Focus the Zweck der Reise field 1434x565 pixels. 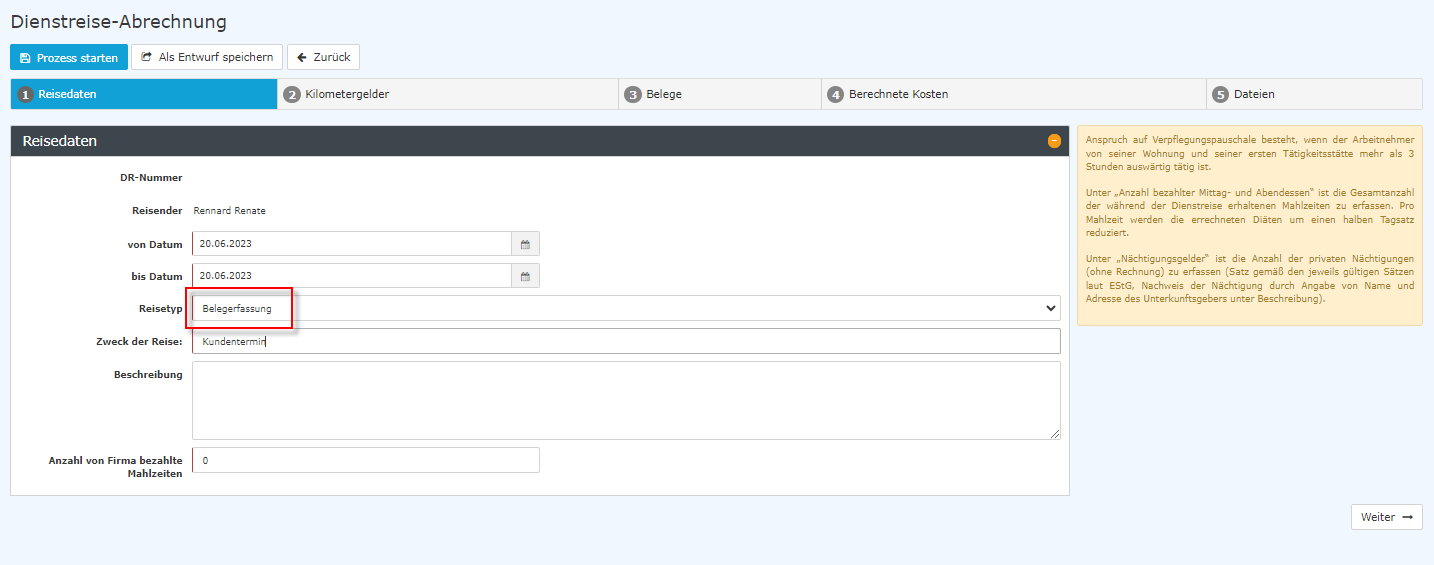coord(625,341)
